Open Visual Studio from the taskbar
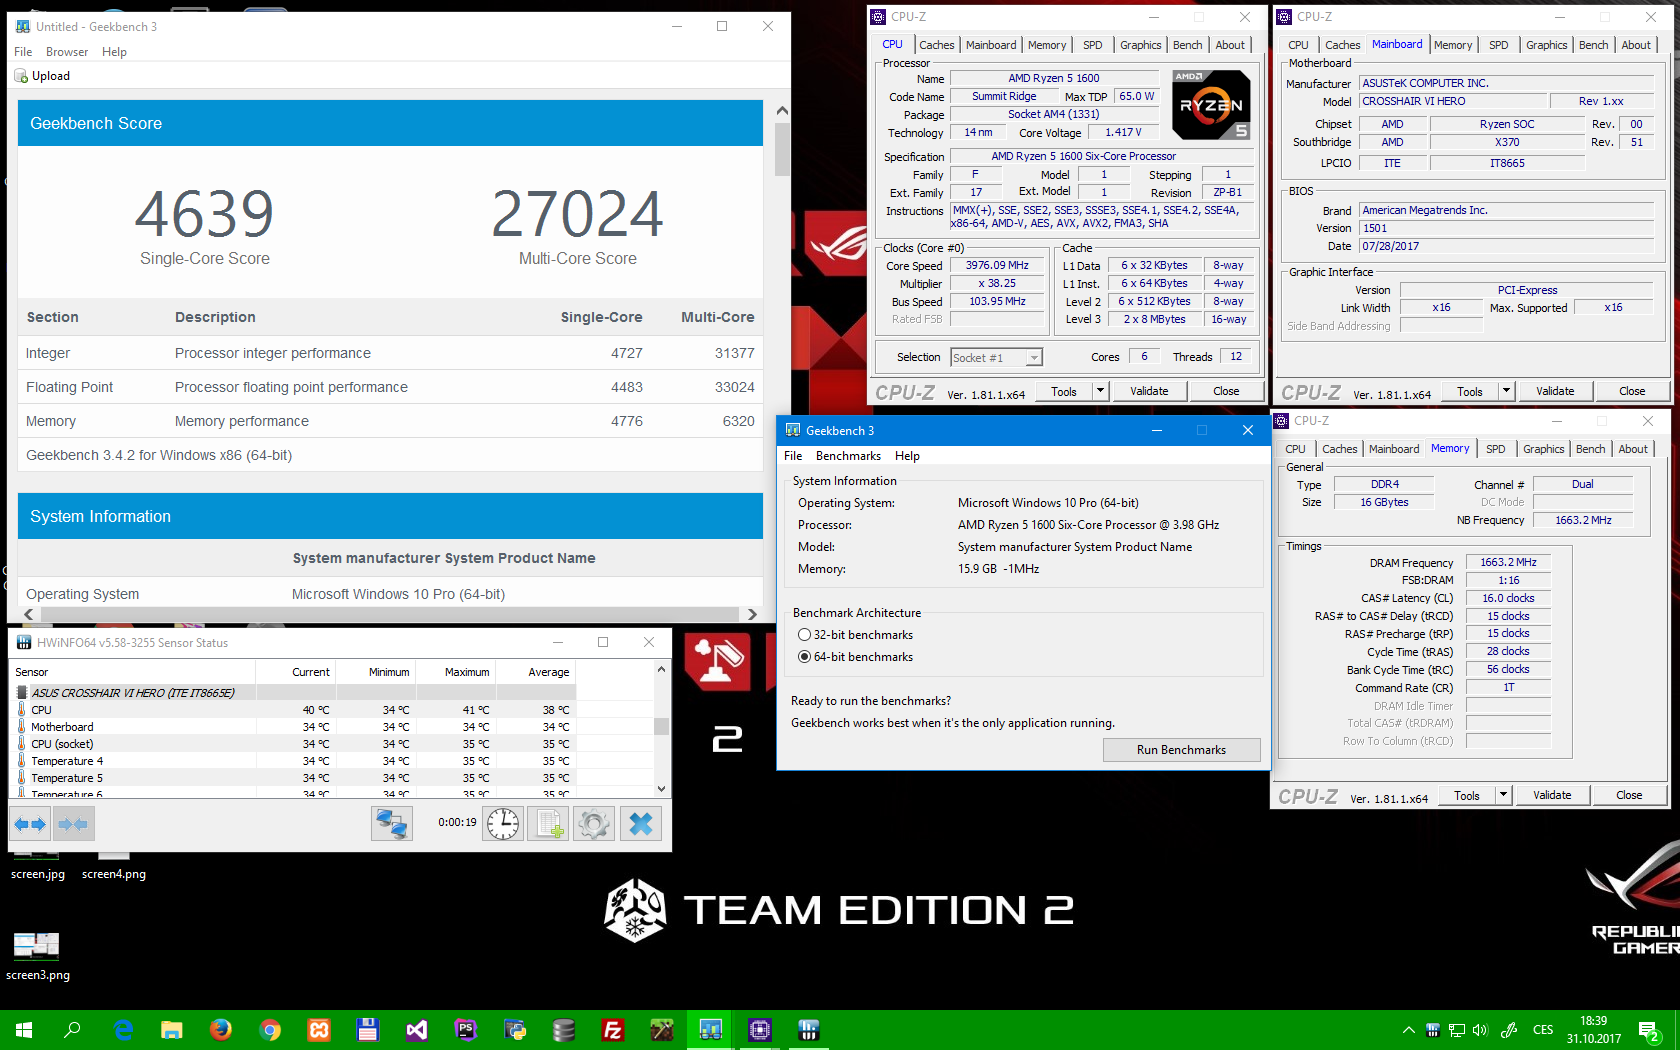Viewport: 1680px width, 1052px height. (417, 1030)
